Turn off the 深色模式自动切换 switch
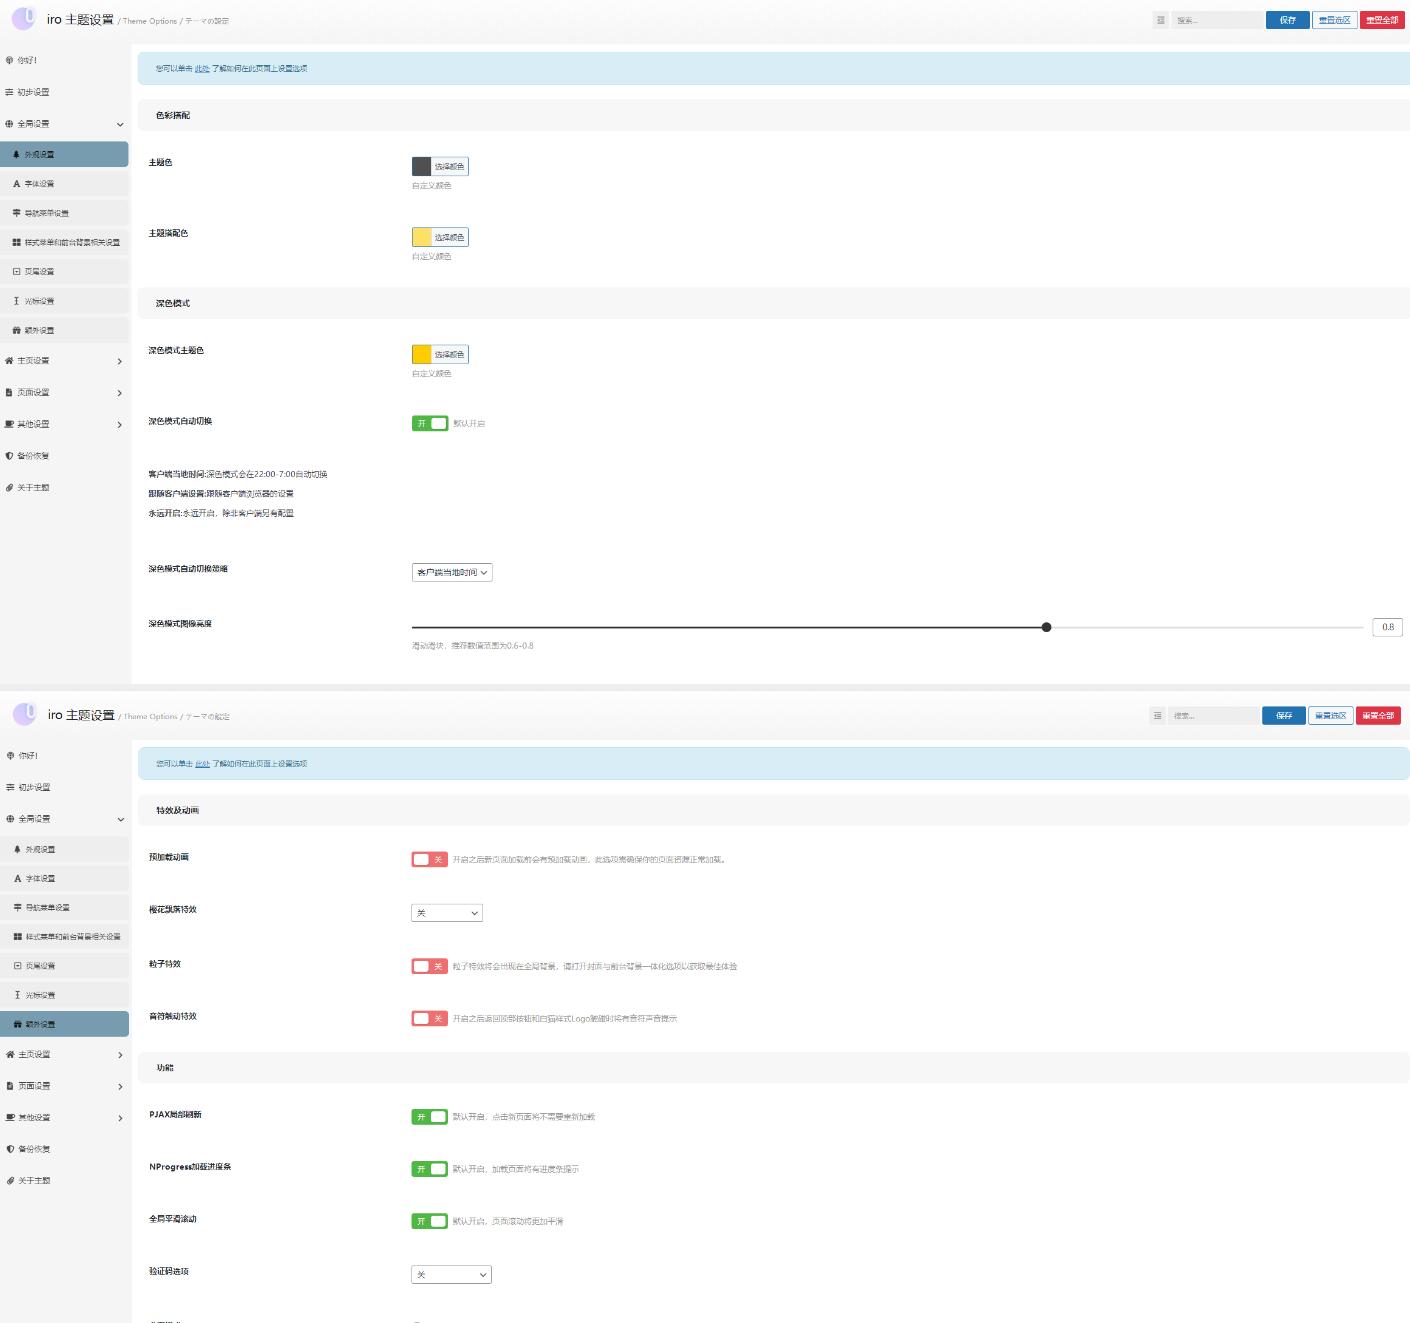 pos(429,423)
